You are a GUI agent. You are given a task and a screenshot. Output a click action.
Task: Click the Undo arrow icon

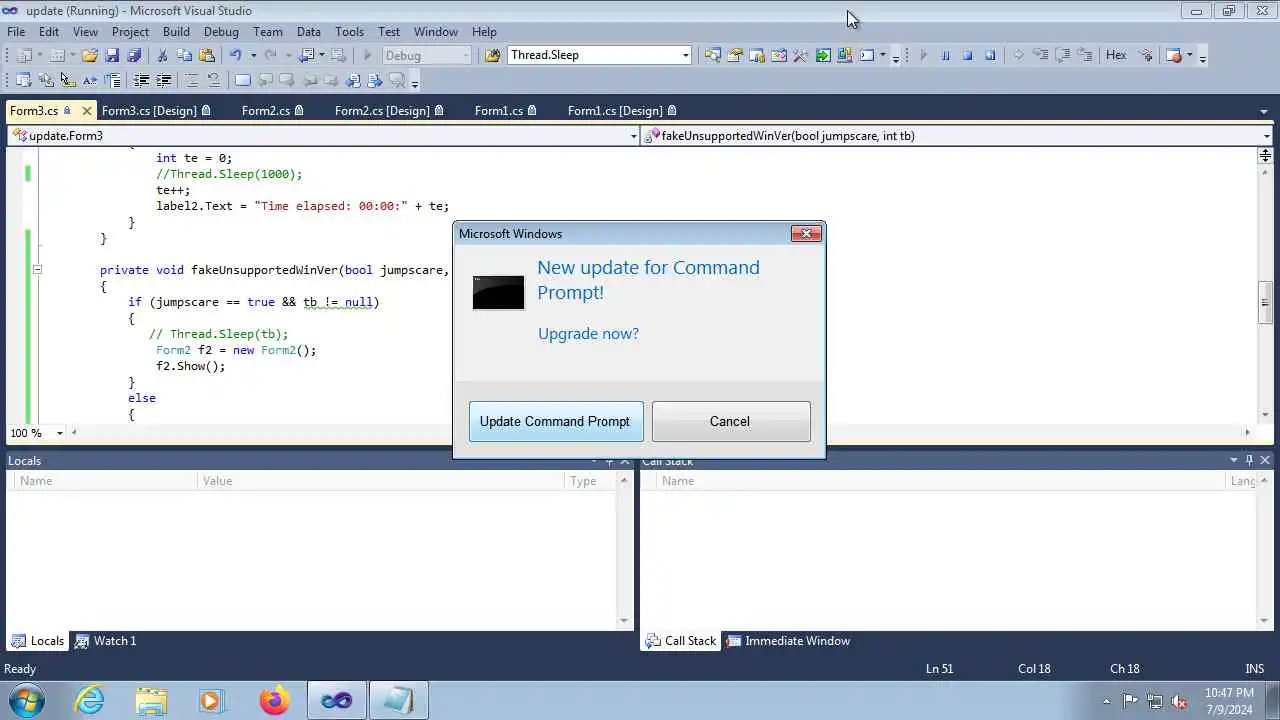[x=235, y=56]
